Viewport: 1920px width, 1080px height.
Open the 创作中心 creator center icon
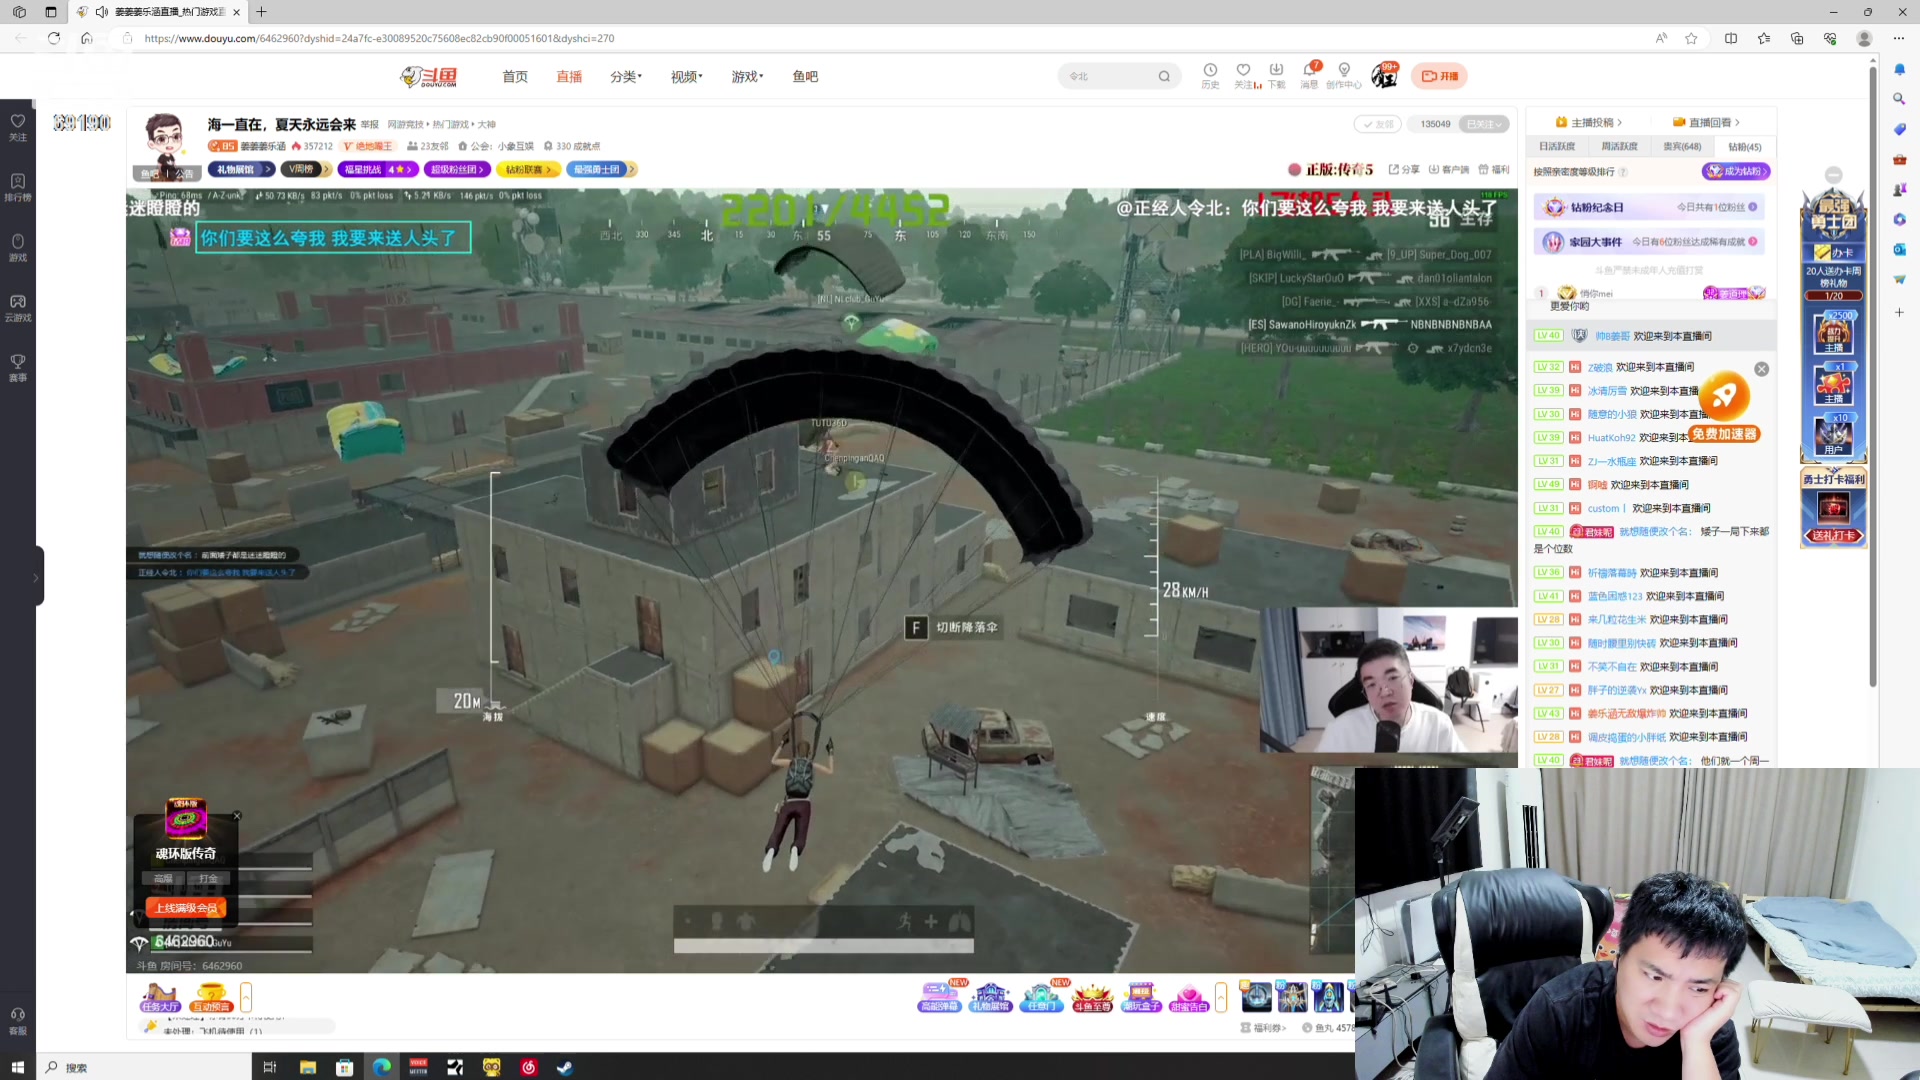tap(1344, 76)
